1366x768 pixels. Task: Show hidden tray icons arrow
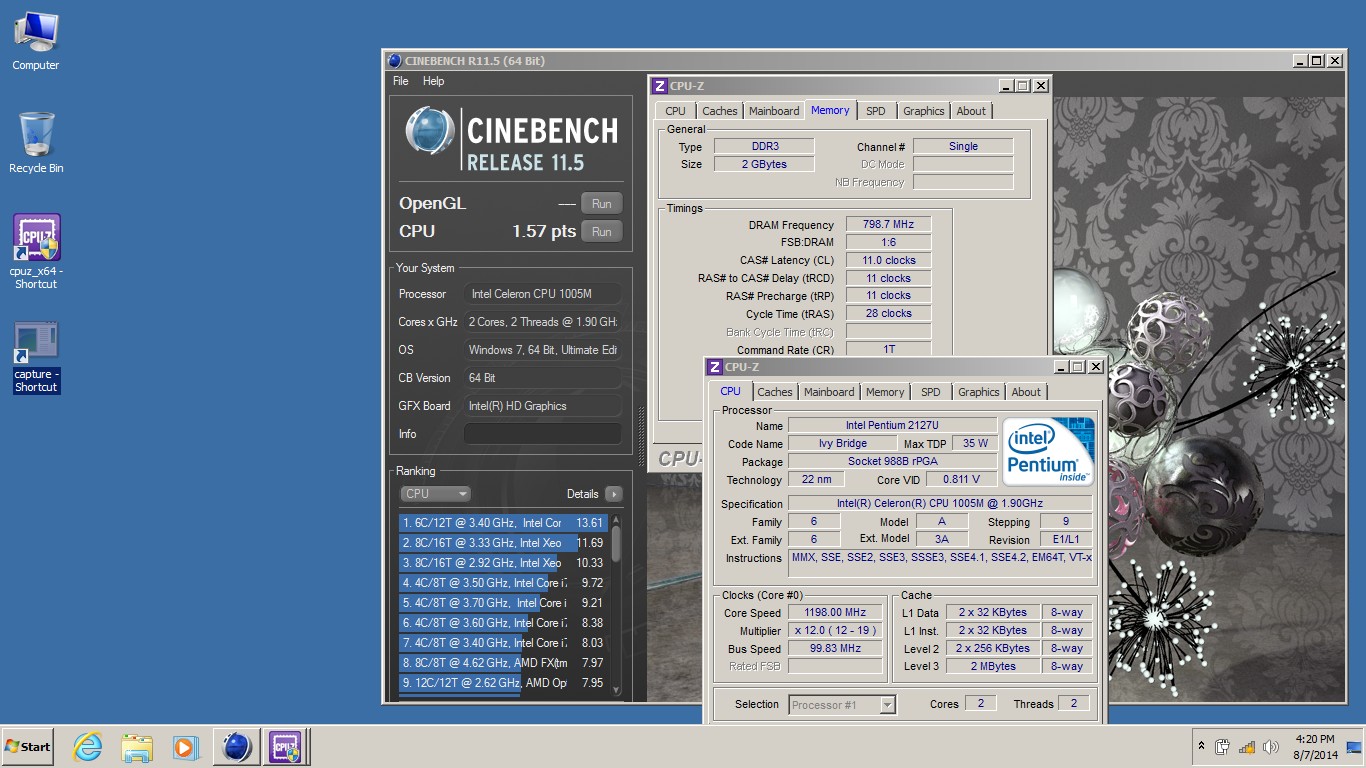pyautogui.click(x=1201, y=747)
